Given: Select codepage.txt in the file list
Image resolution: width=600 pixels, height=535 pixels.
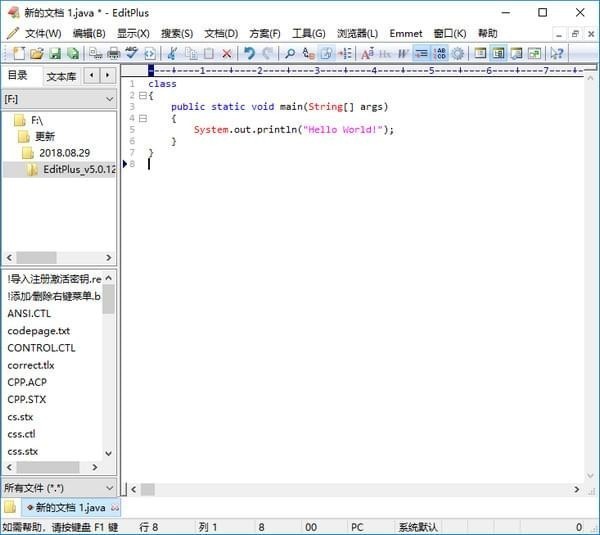Looking at the screenshot, I should tap(39, 330).
